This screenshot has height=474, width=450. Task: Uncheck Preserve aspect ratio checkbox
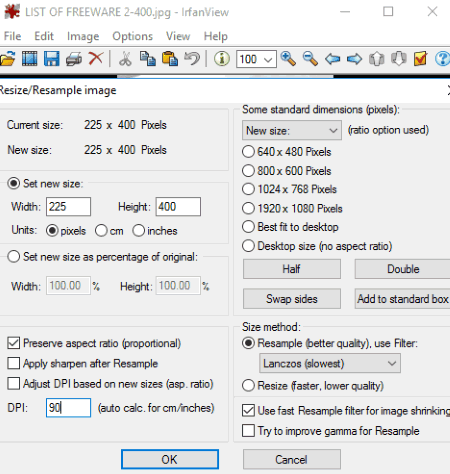[14, 343]
